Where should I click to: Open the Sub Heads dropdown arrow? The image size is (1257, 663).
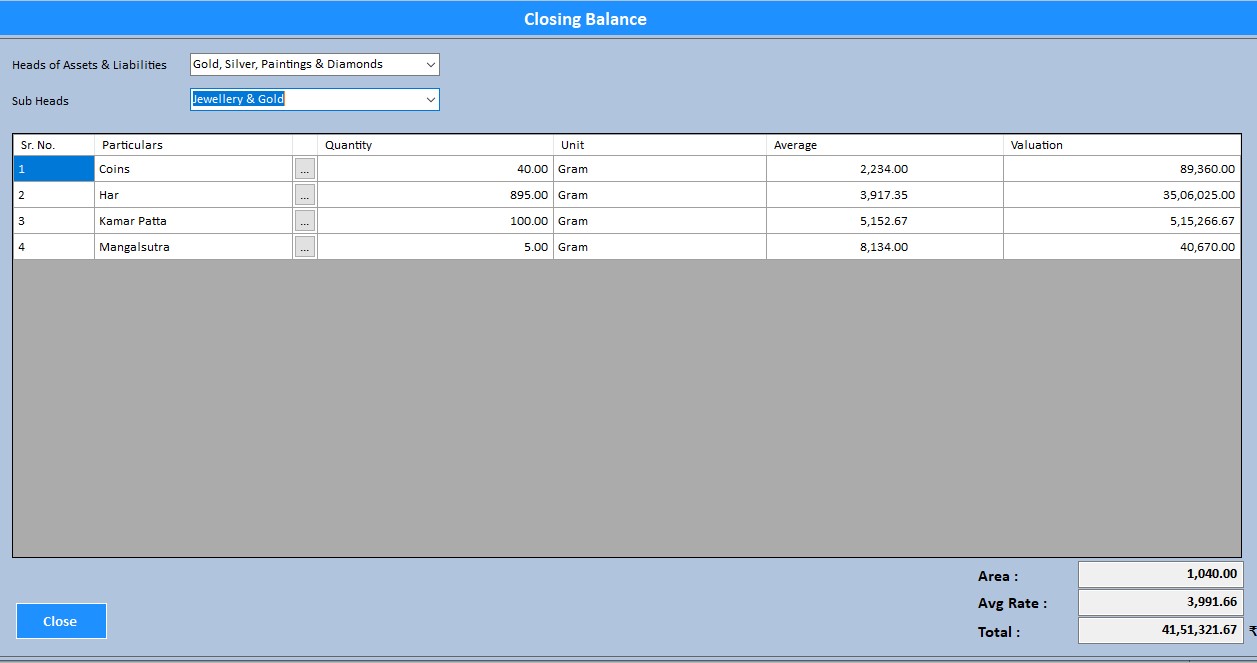point(431,100)
